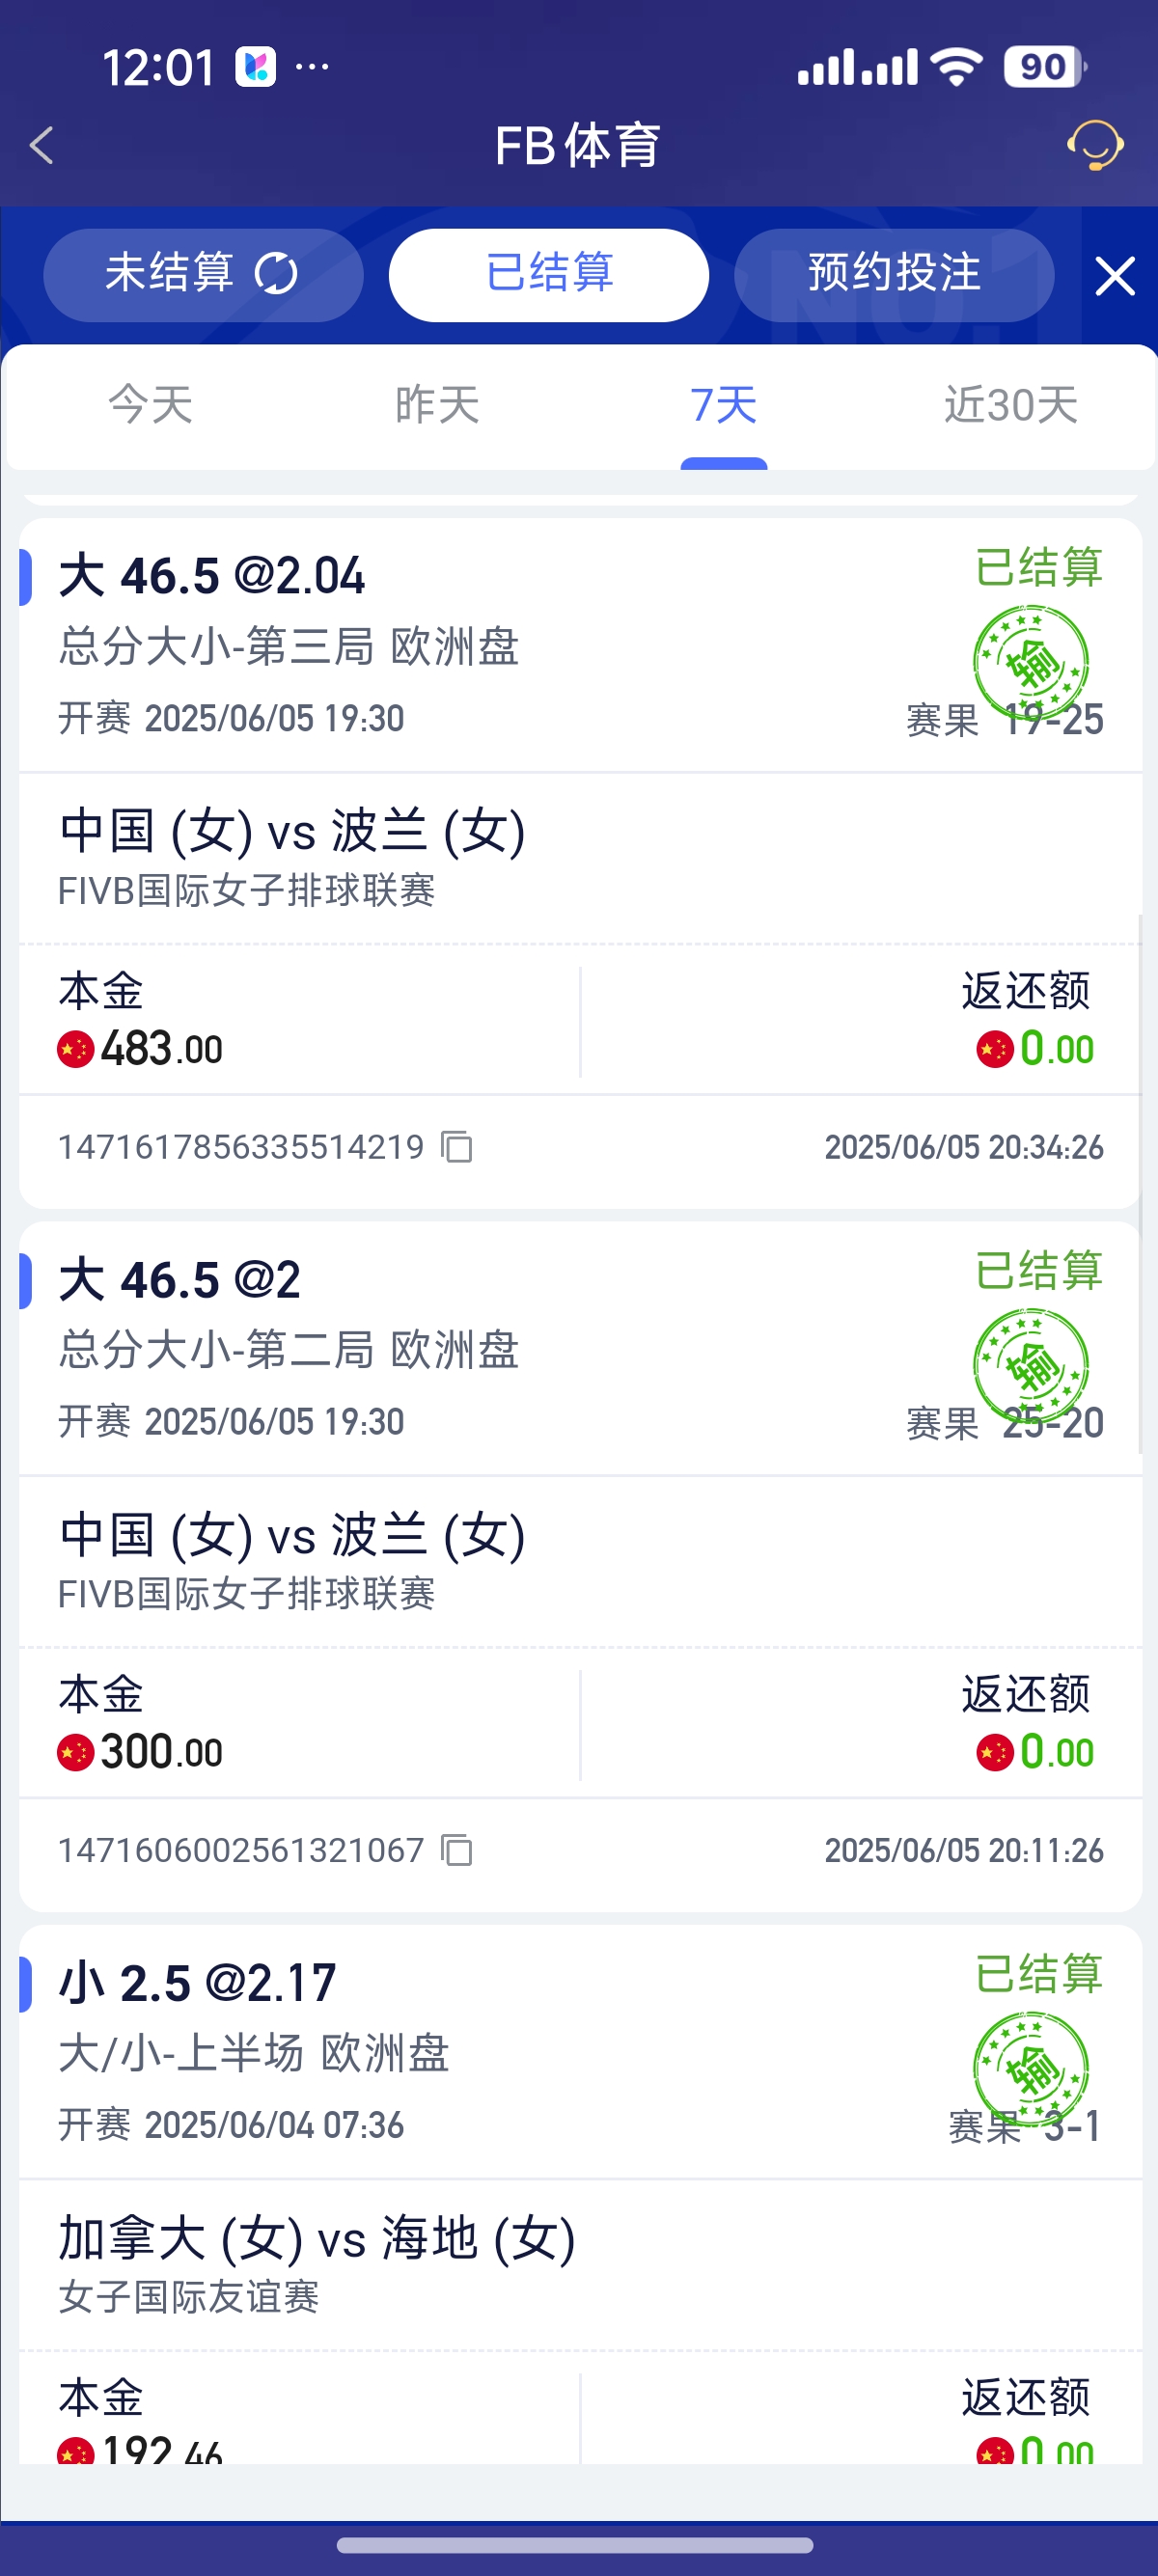The height and width of the screenshot is (2576, 1158).
Task: Close the bet history panel with X
Action: pos(1114,276)
